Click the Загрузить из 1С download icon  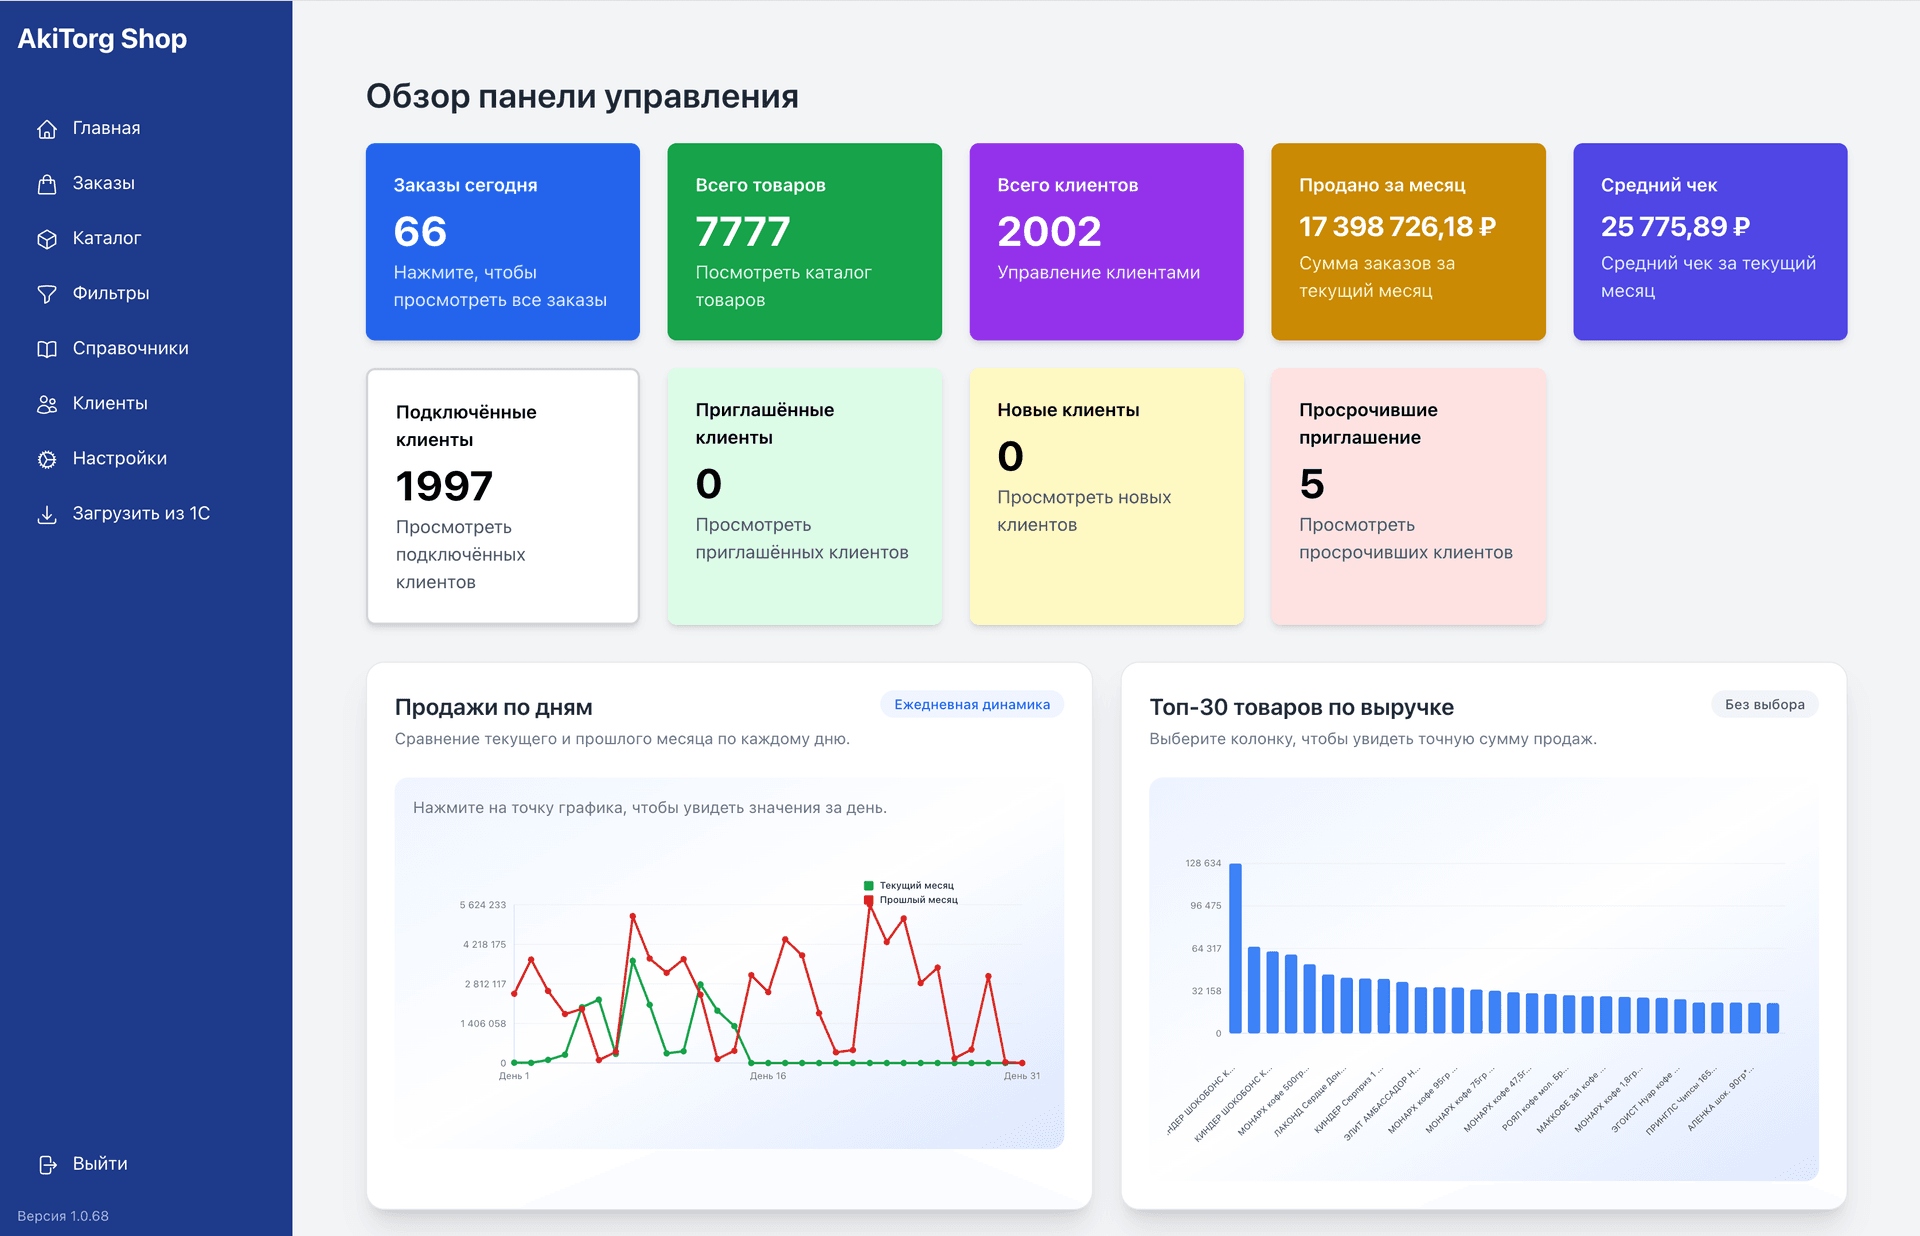(46, 513)
